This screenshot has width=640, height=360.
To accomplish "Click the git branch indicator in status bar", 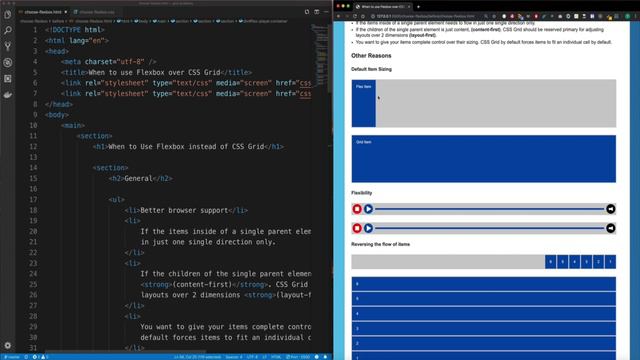I will [12, 357].
